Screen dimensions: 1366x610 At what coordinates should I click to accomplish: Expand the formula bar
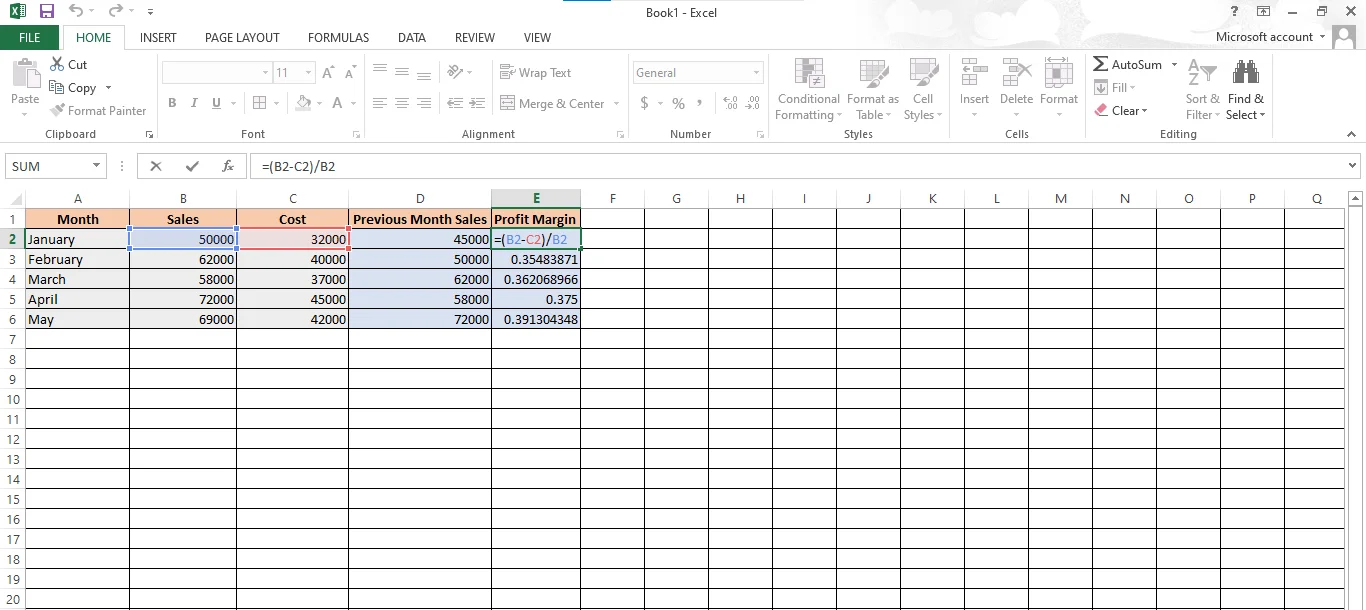(x=1353, y=166)
